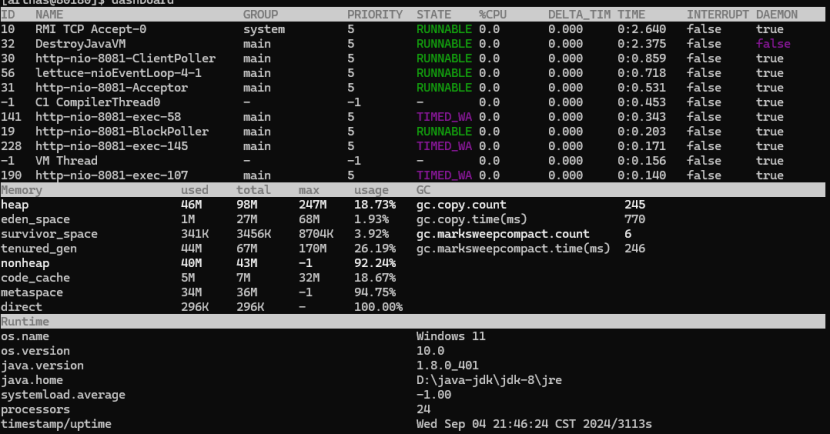Click java.home path 'D:\java-jdk\jdk-8\jre'
830x434 pixels.
pyautogui.click(x=489, y=380)
